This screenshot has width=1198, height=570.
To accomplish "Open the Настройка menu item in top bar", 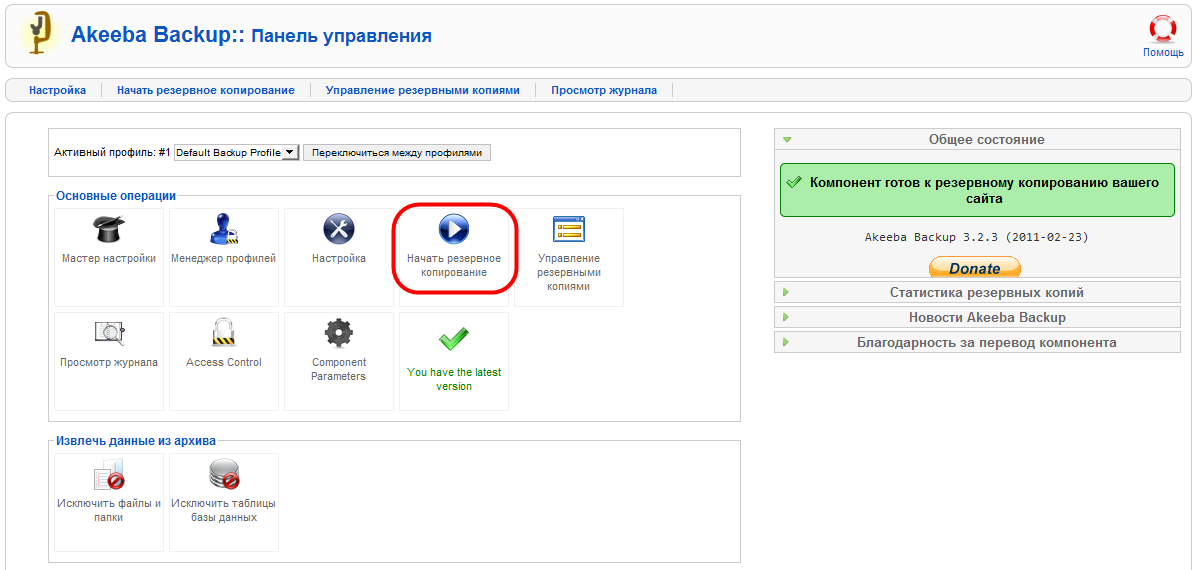I will [x=57, y=90].
